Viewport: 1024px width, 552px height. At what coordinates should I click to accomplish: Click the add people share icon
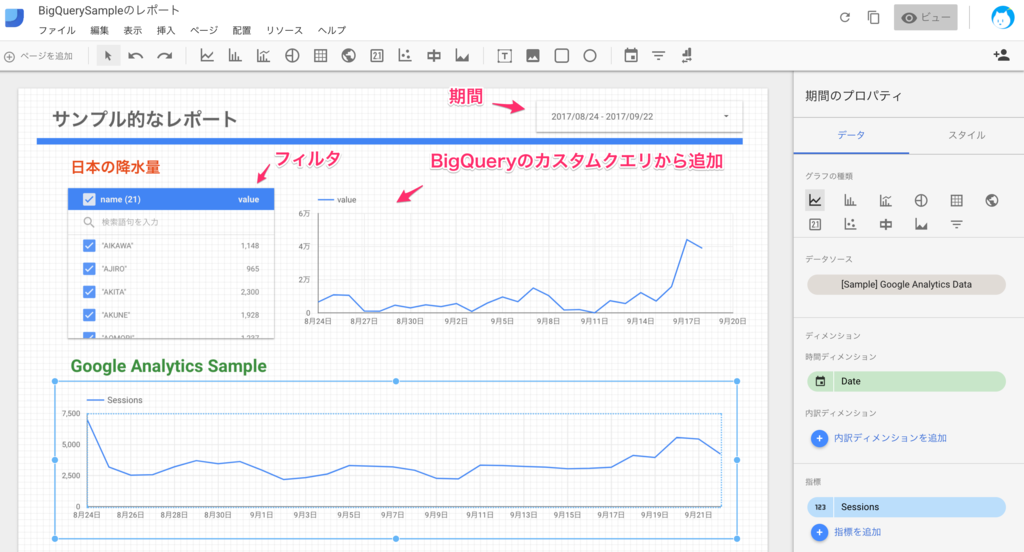(x=1001, y=56)
